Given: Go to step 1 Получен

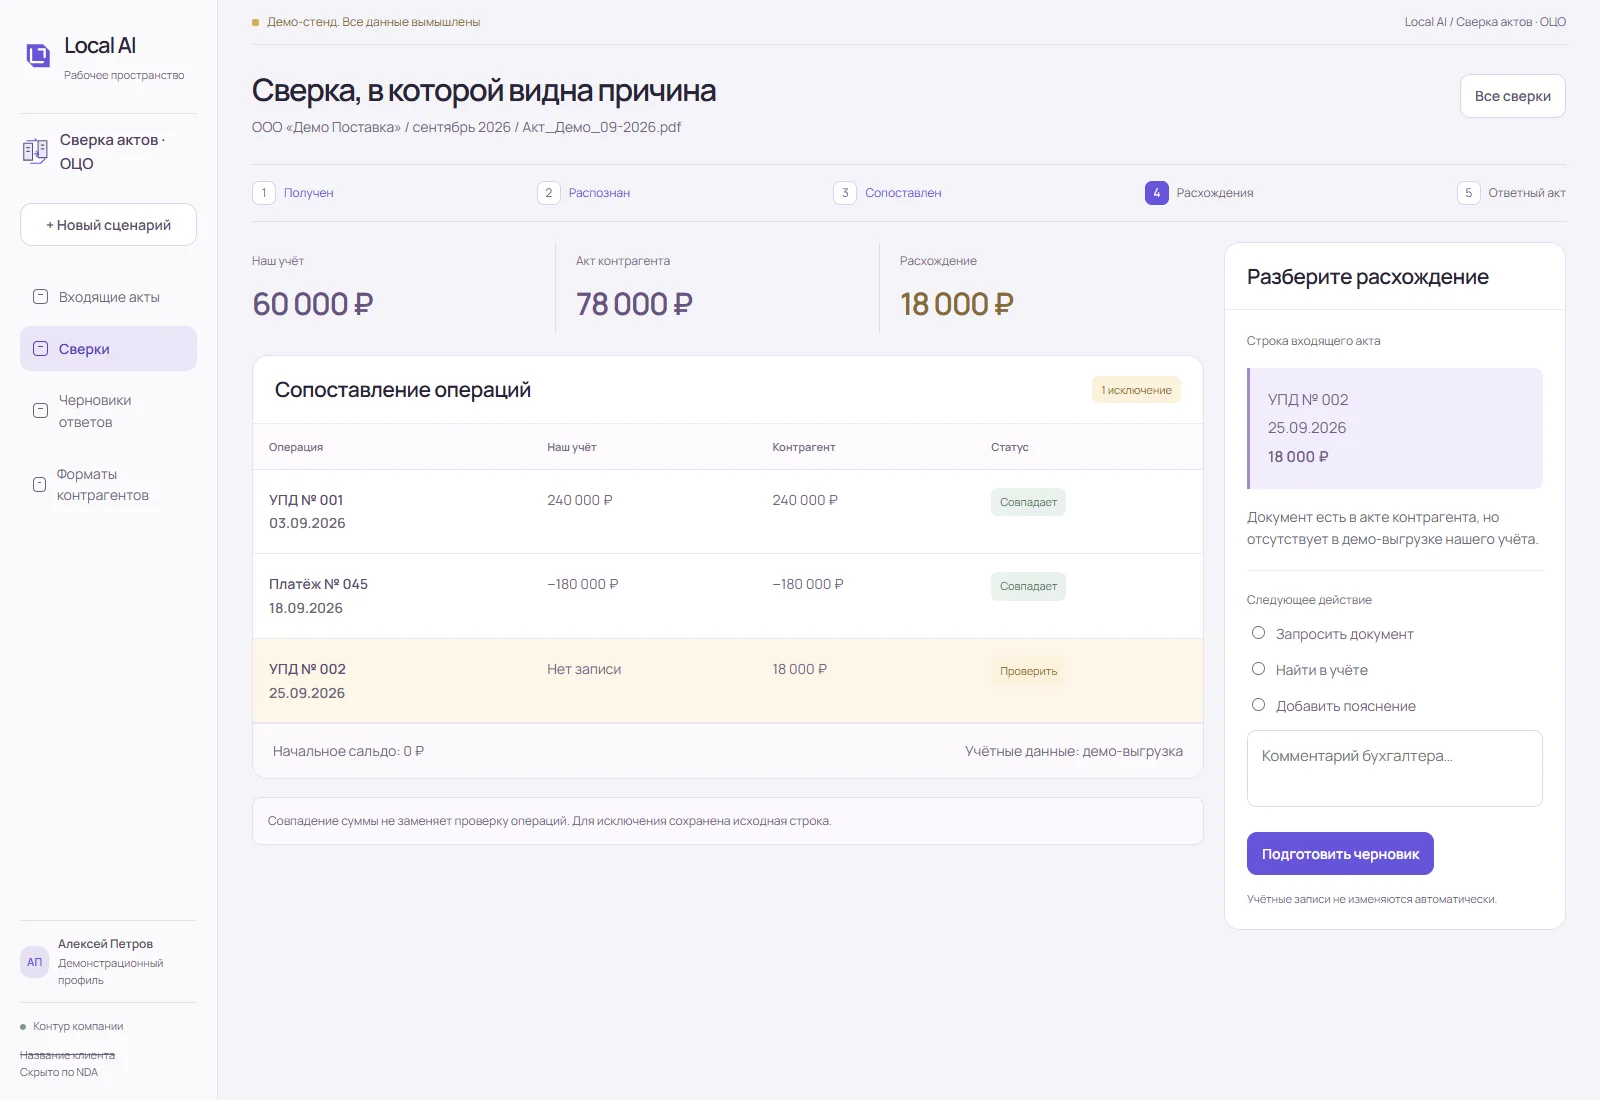Looking at the screenshot, I should [293, 193].
